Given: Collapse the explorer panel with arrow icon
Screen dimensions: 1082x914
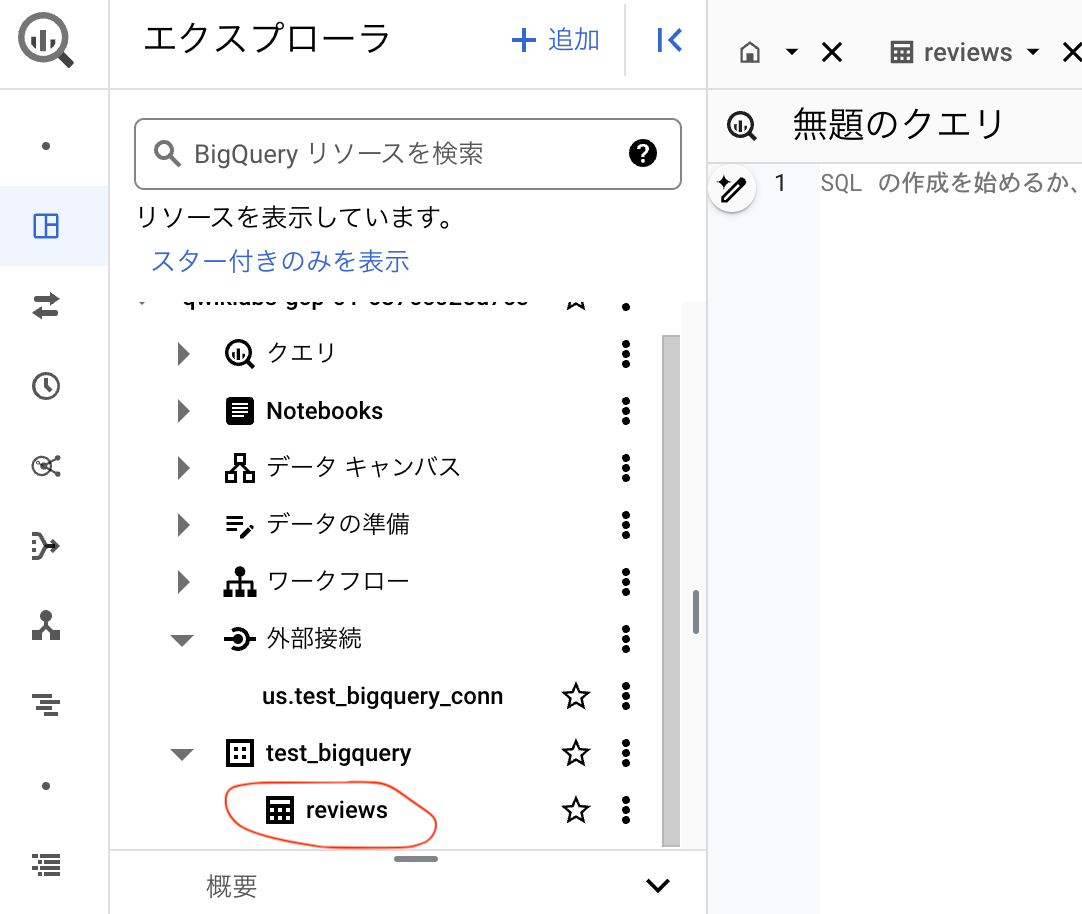Looking at the screenshot, I should 669,40.
